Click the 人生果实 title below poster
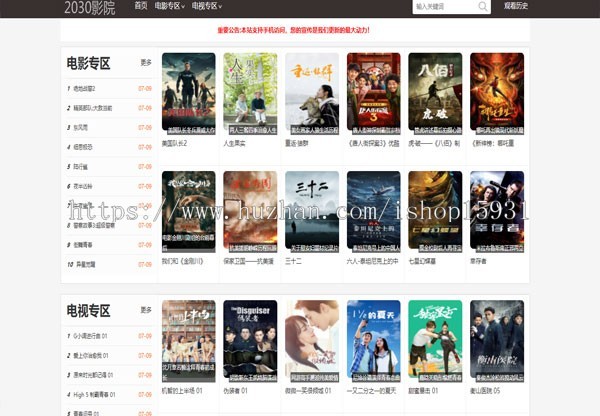Image resolution: width=600 pixels, height=416 pixels. click(x=235, y=144)
